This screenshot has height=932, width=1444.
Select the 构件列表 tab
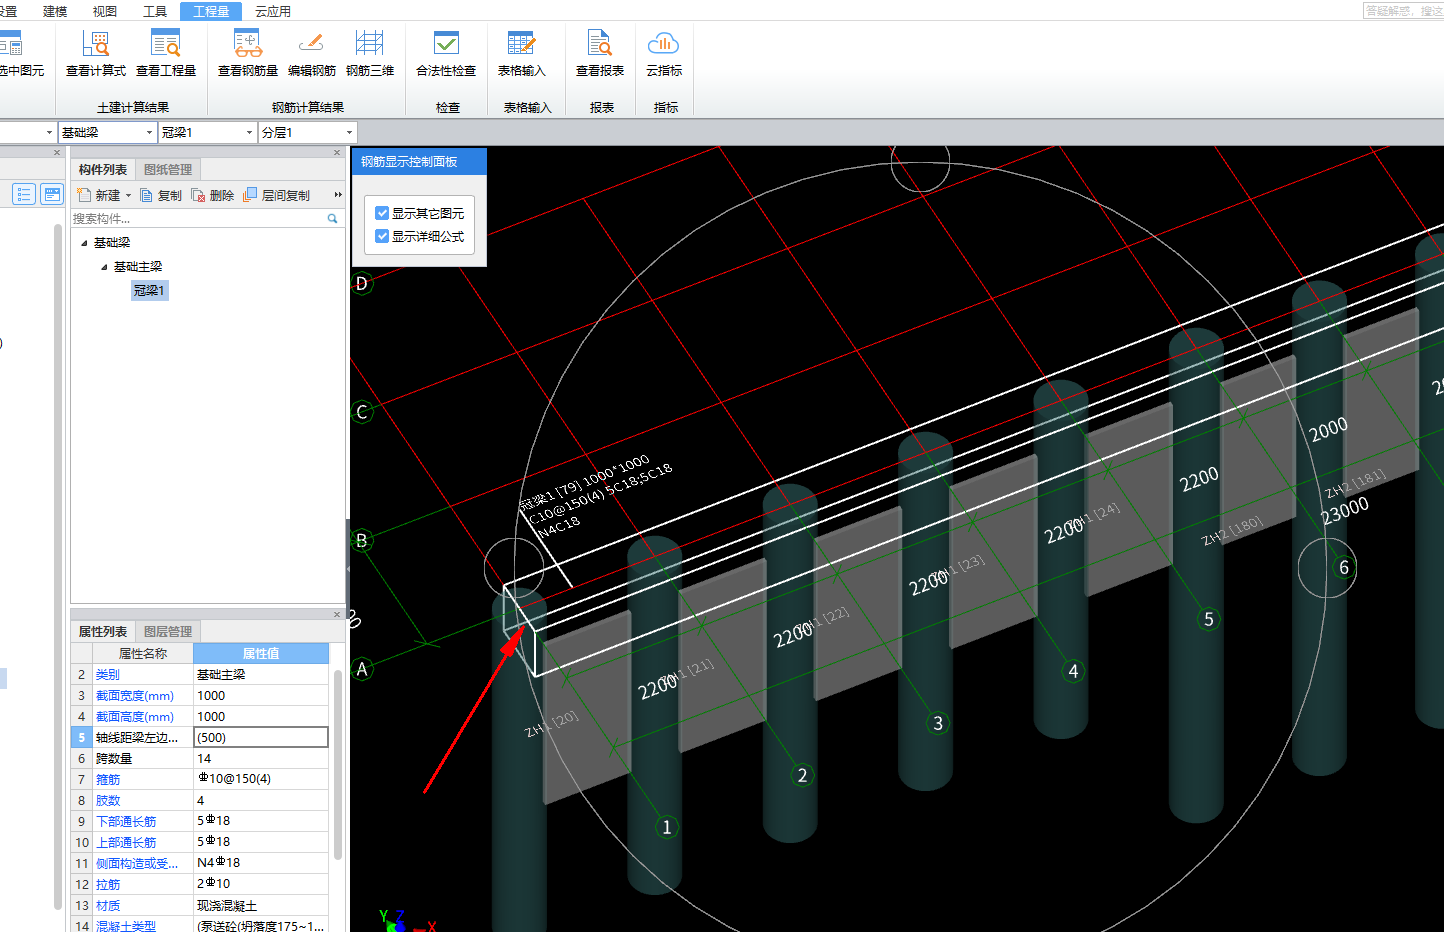103,170
